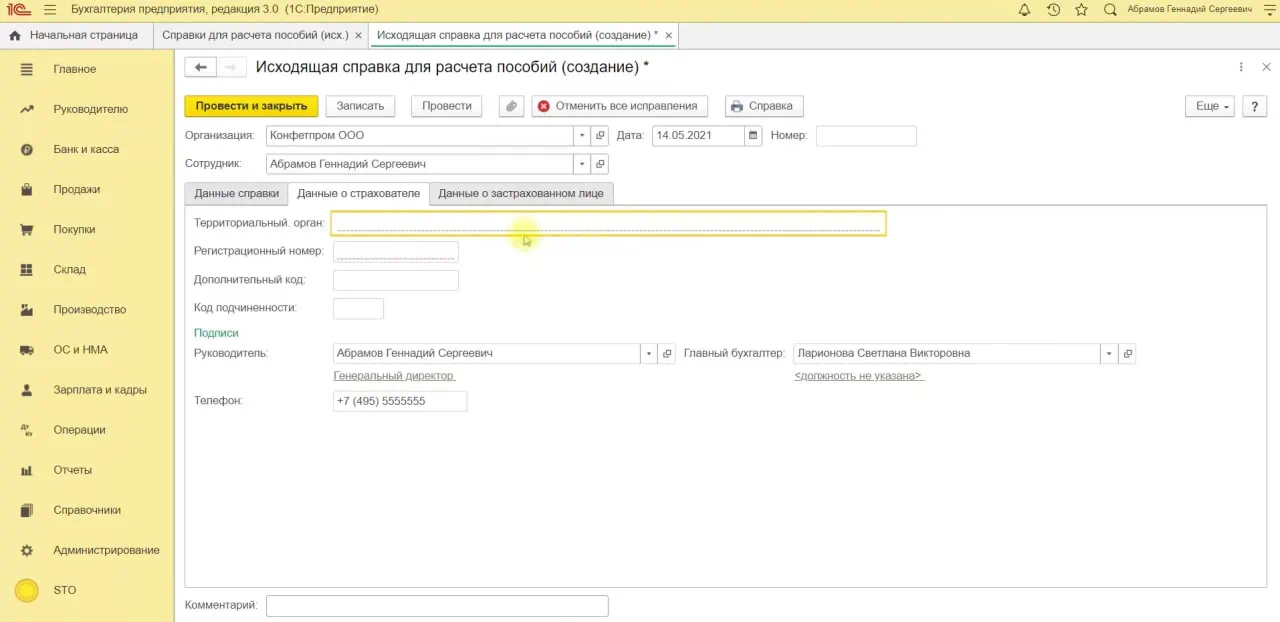
Task: Close the Справки для расчета пособий tab
Action: (359, 35)
